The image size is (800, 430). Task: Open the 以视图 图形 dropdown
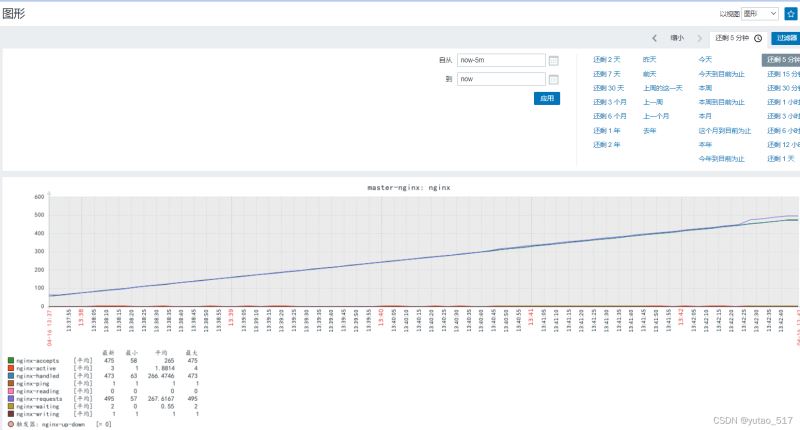click(760, 14)
